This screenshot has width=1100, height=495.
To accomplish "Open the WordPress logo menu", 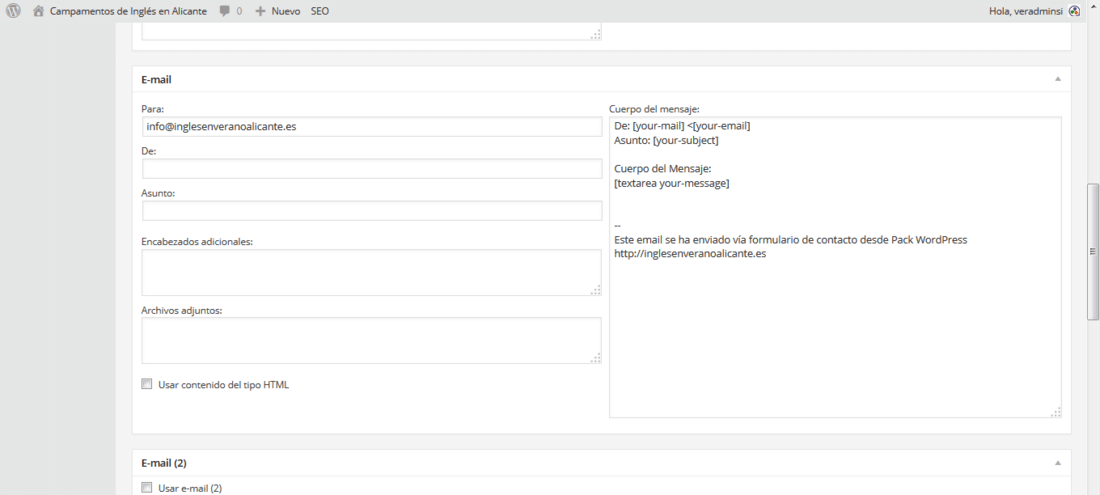I will pyautogui.click(x=13, y=11).
